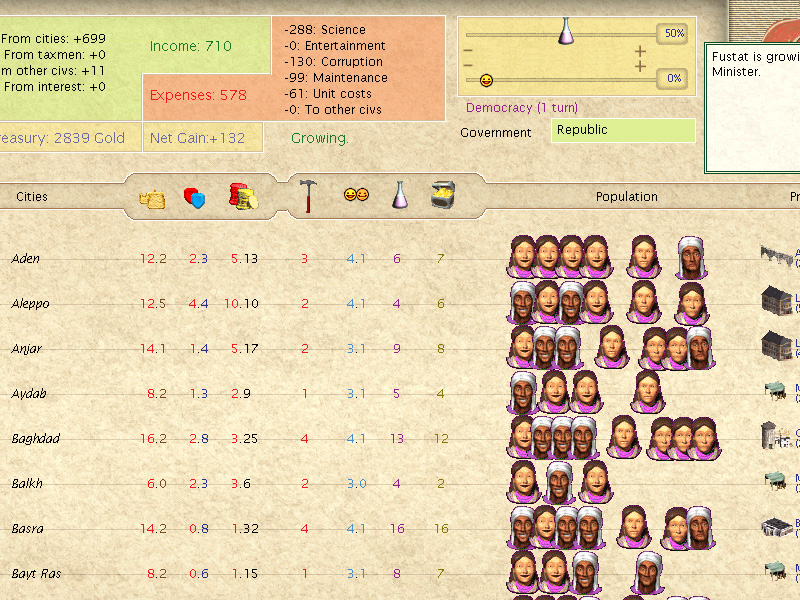Click the production building icon in Aleppo's row

coord(777,300)
